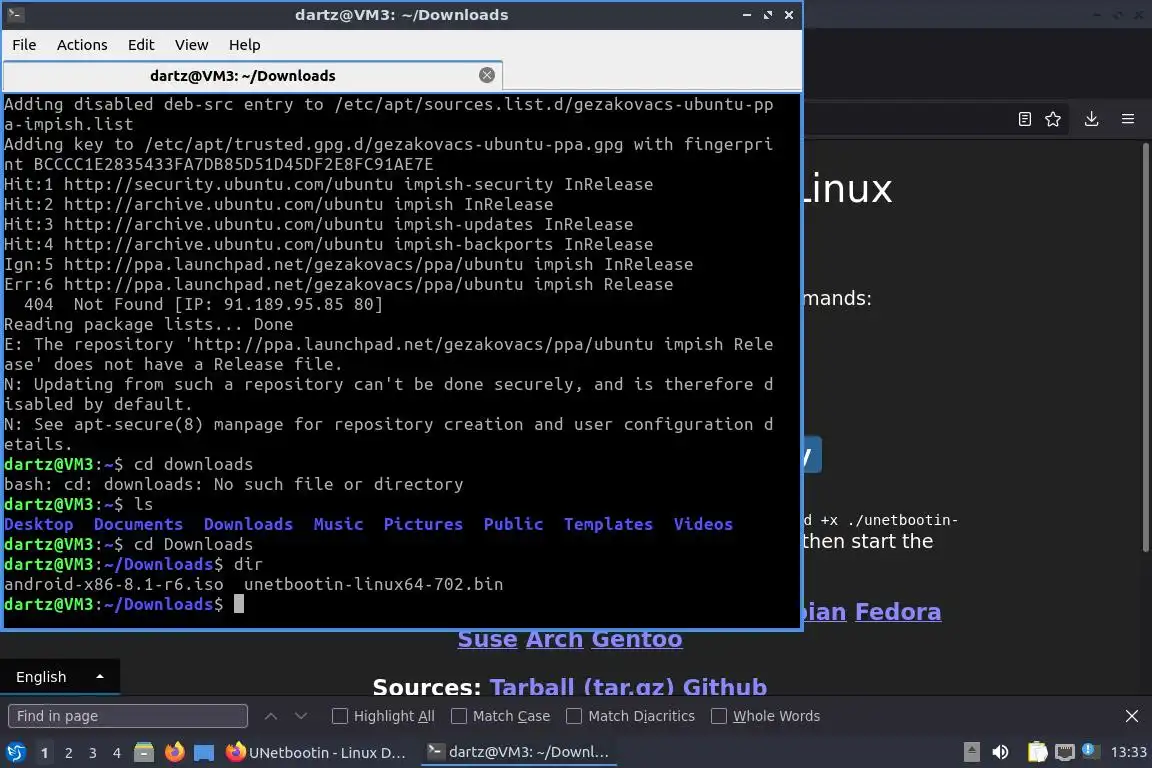Open the Help menu
Viewport: 1152px width, 768px height.
click(244, 45)
